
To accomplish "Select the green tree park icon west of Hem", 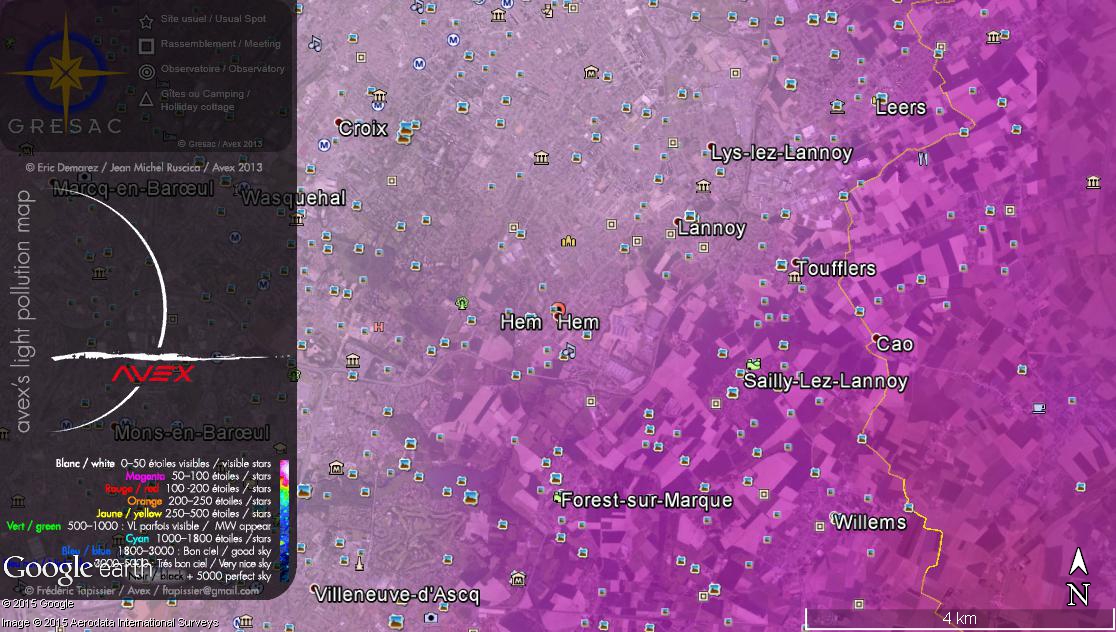I will point(462,303).
